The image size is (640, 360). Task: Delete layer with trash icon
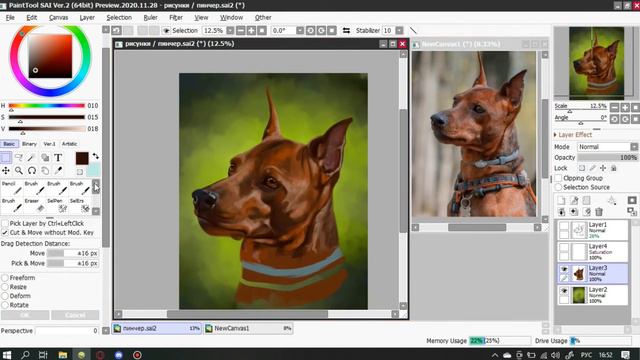pos(599,212)
